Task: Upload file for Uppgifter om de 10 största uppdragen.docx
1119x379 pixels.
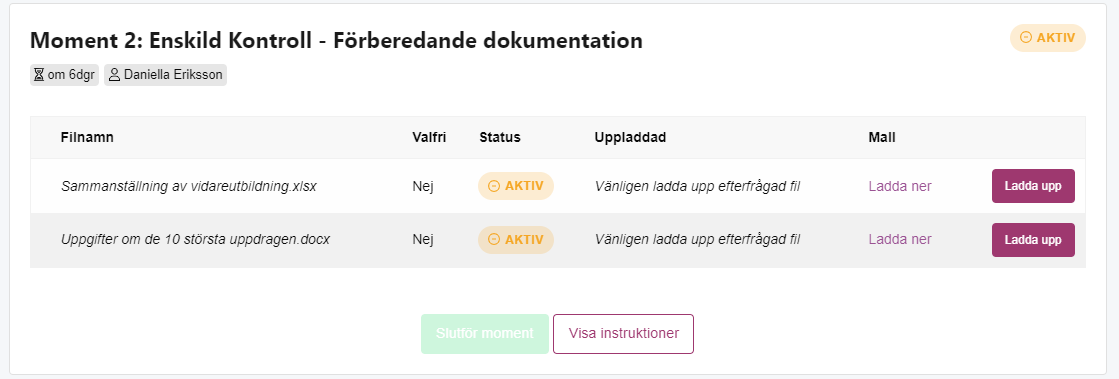Action: (x=1033, y=240)
